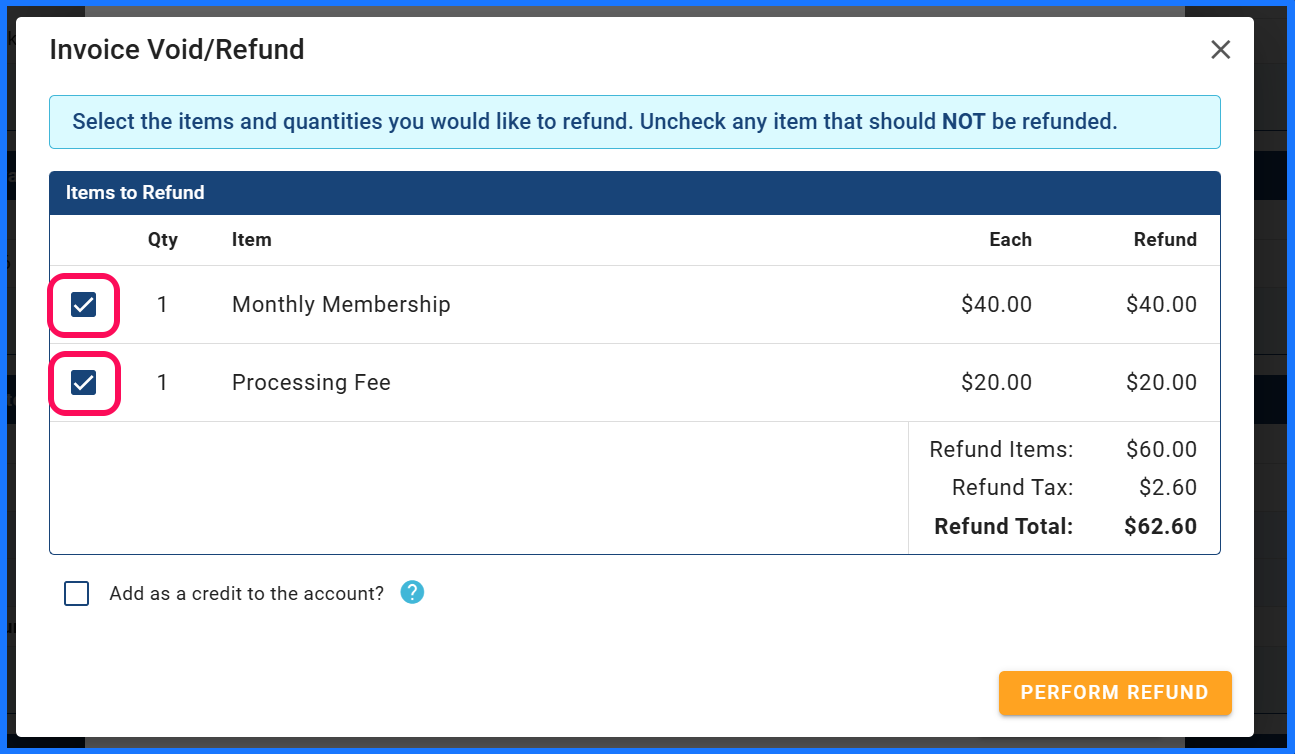The height and width of the screenshot is (754, 1295).
Task: Click the Items to Refund header bar
Action: 635,193
